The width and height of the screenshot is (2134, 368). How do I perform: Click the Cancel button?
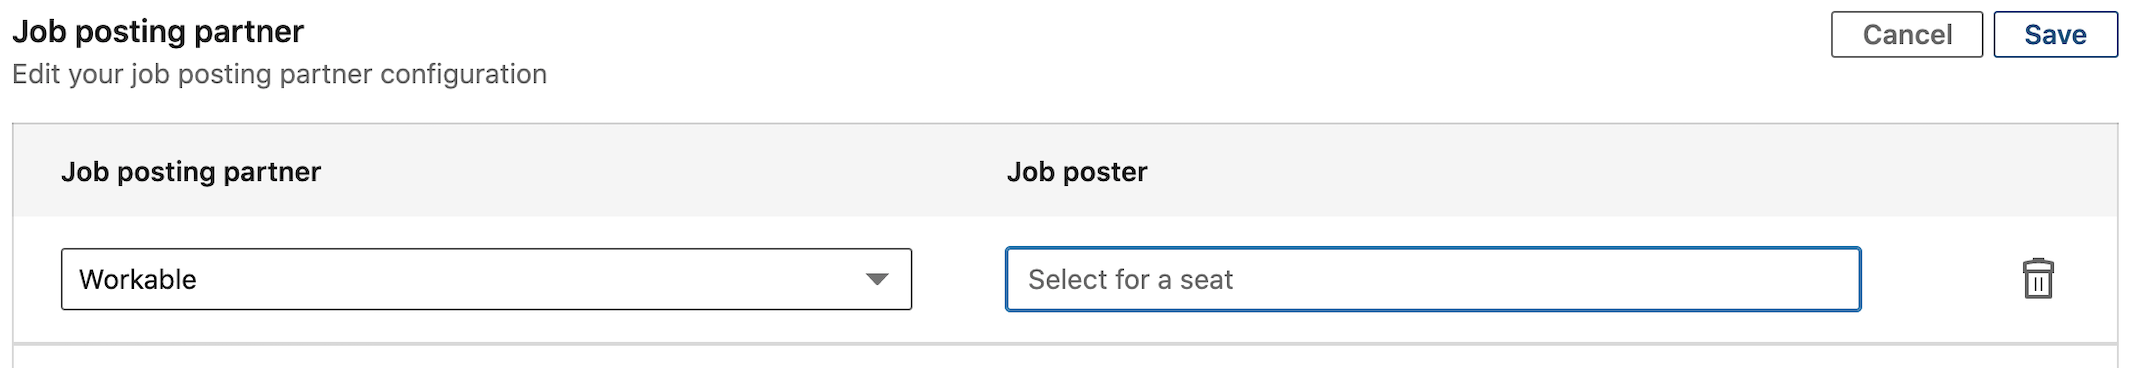click(1906, 35)
